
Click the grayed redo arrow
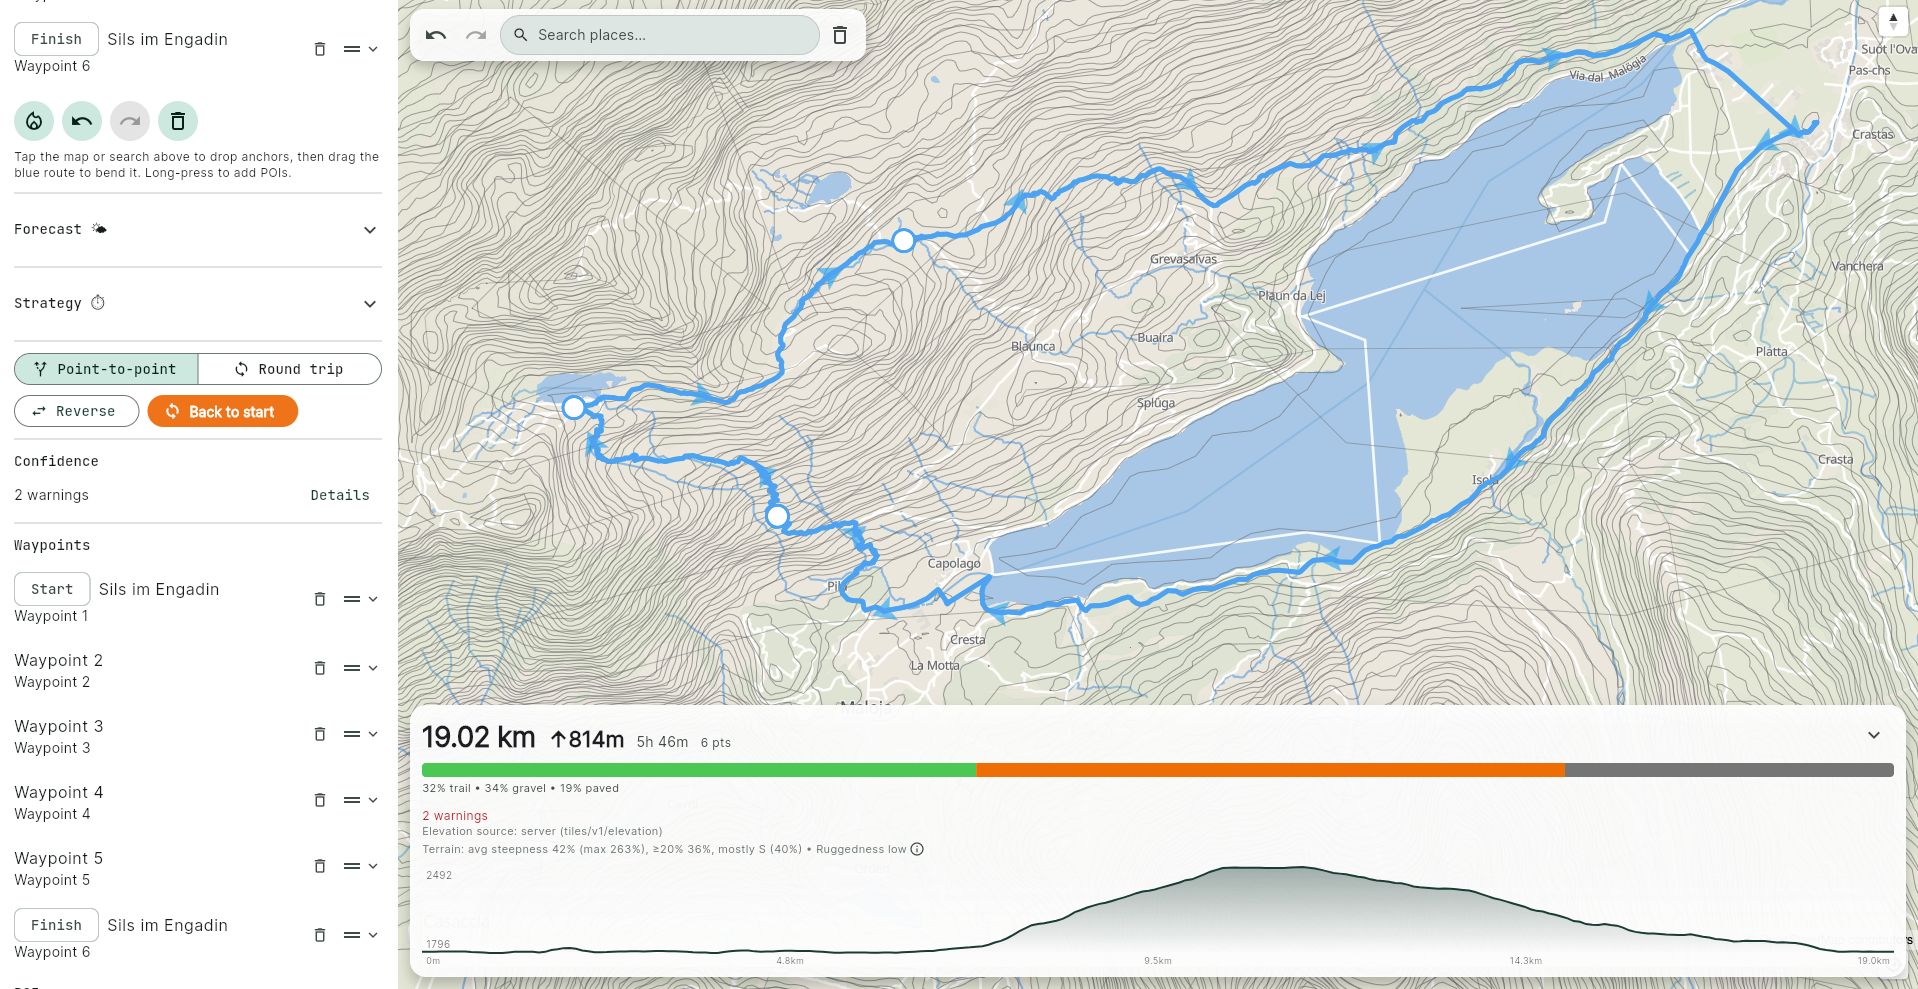click(x=129, y=120)
